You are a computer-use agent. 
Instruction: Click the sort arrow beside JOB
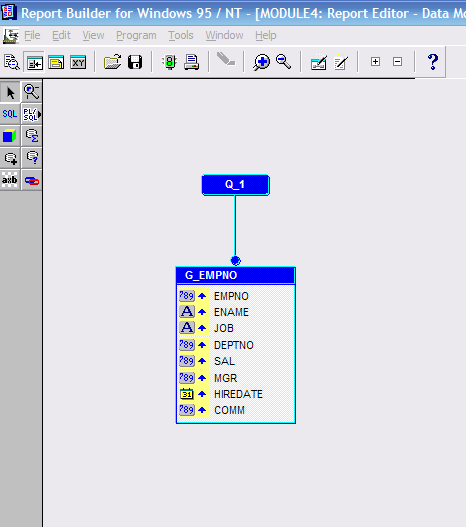pyautogui.click(x=202, y=328)
